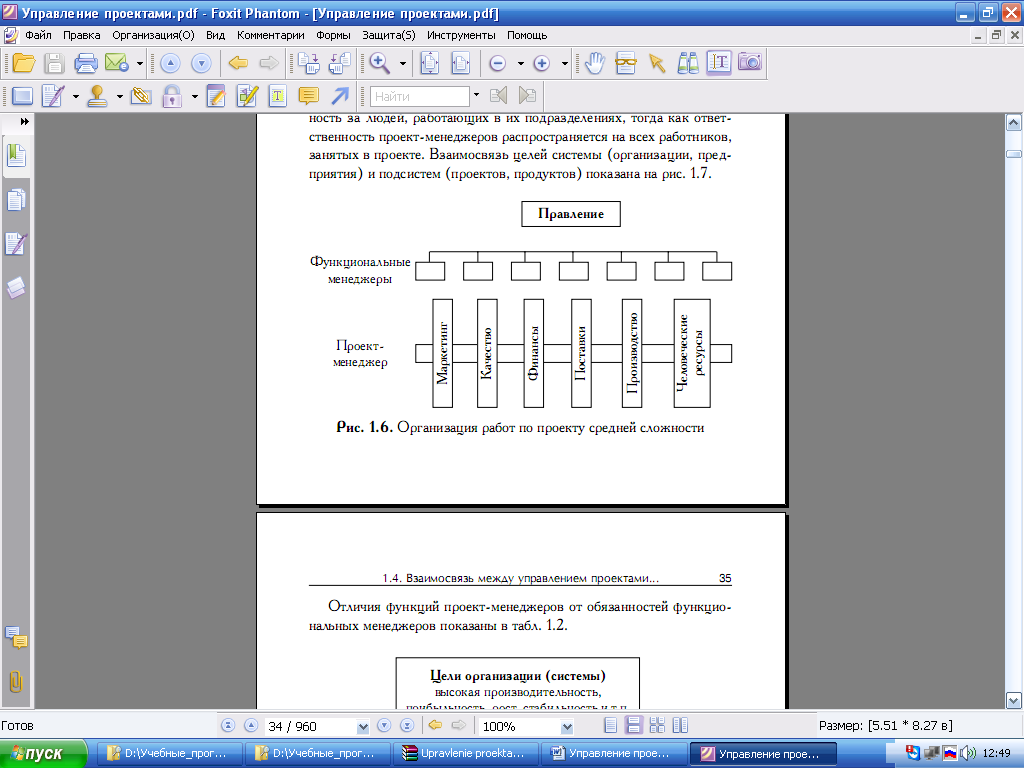Zoom out with the minus circle button
The height and width of the screenshot is (768, 1024).
tap(498, 63)
